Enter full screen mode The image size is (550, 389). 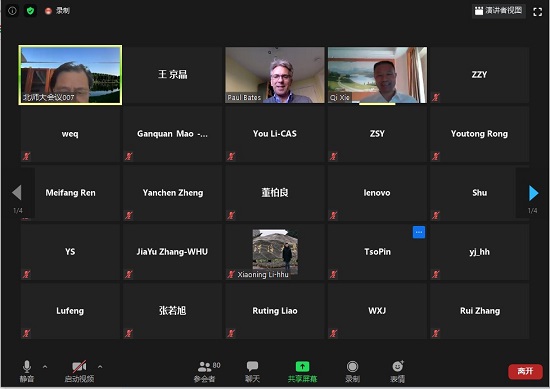pyautogui.click(x=537, y=12)
